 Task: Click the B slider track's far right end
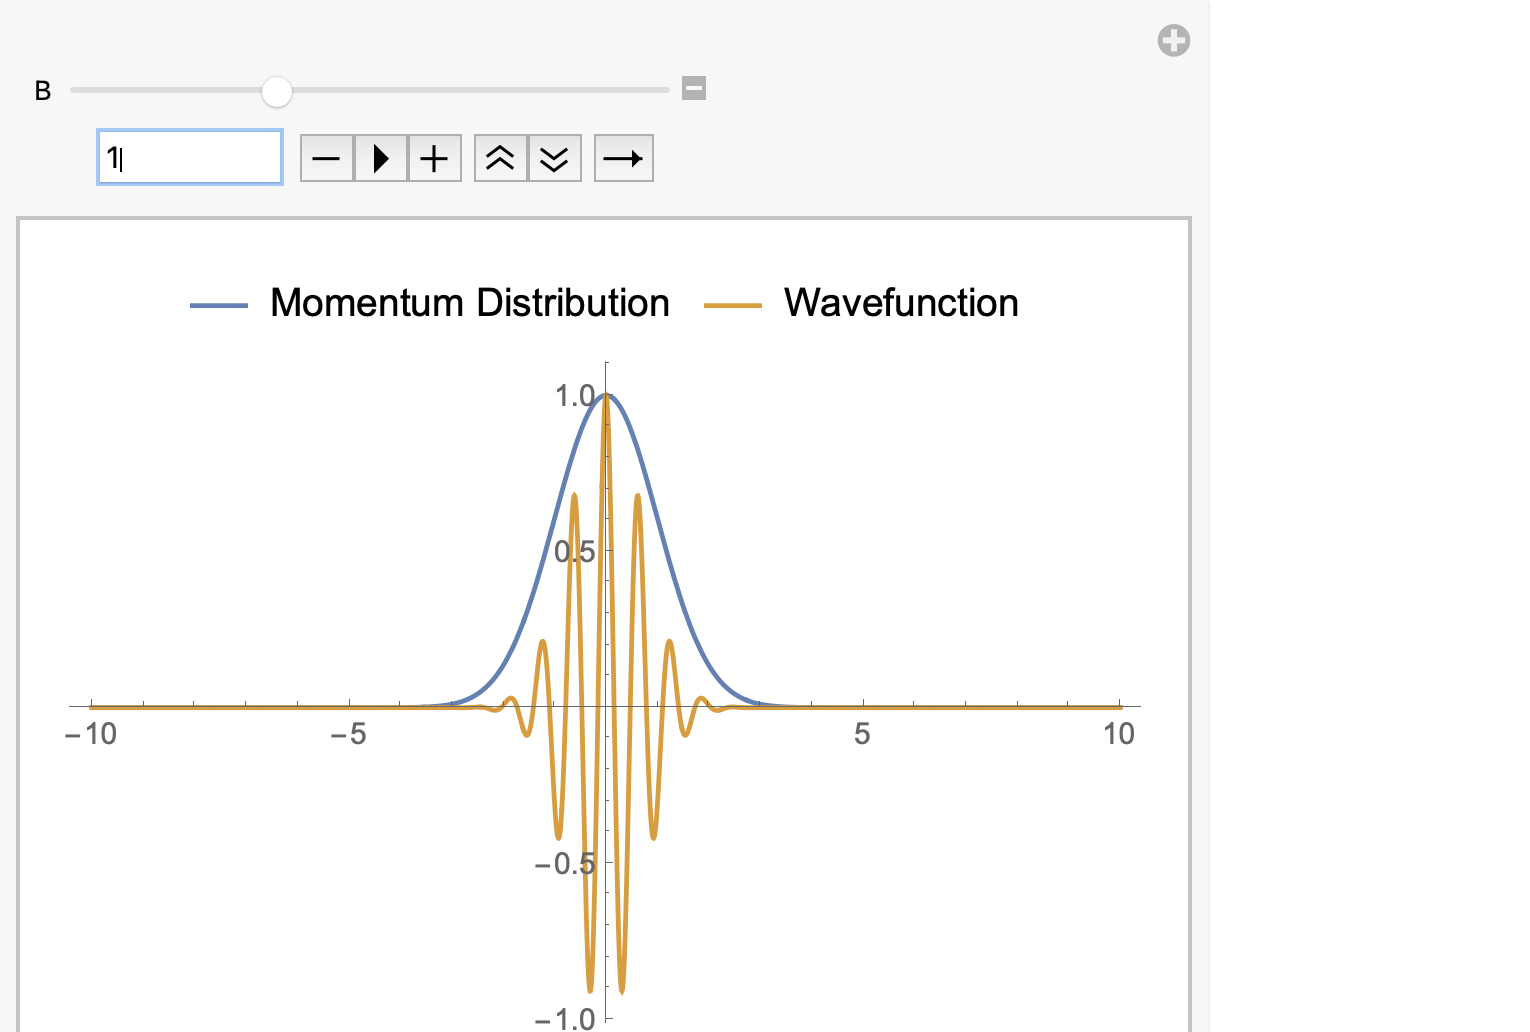[x=665, y=90]
